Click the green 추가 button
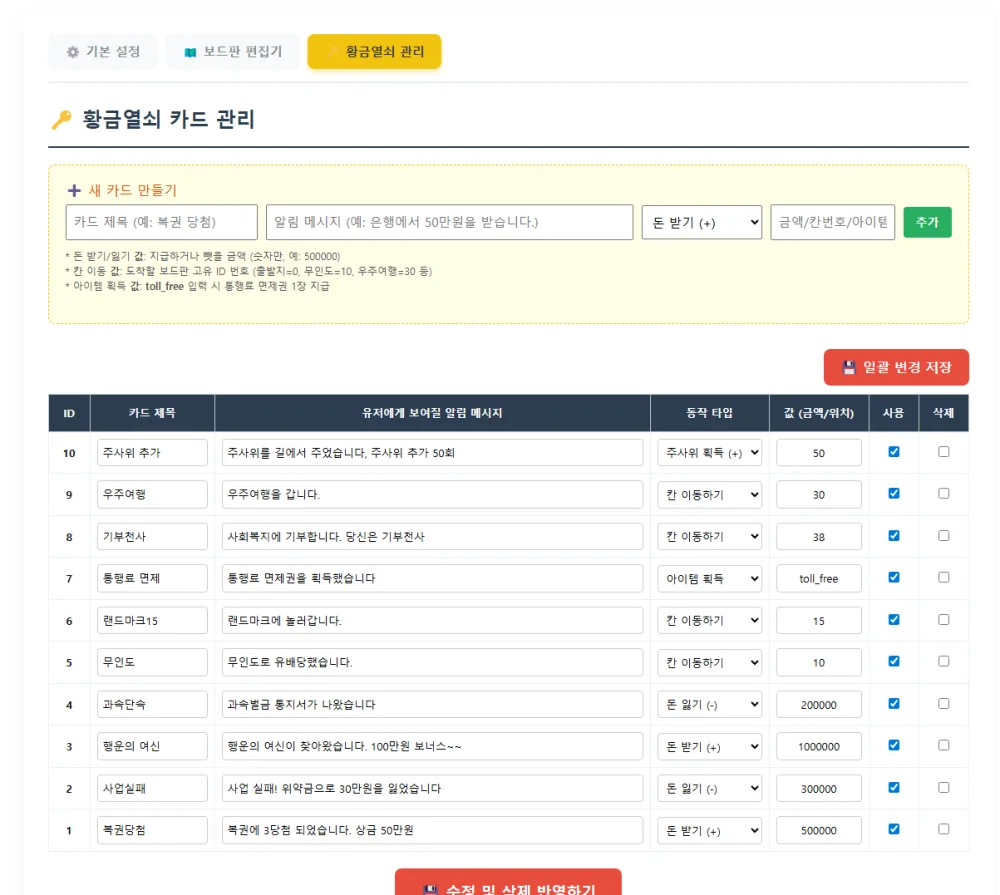Screen dimensions: 1000x895 point(927,222)
